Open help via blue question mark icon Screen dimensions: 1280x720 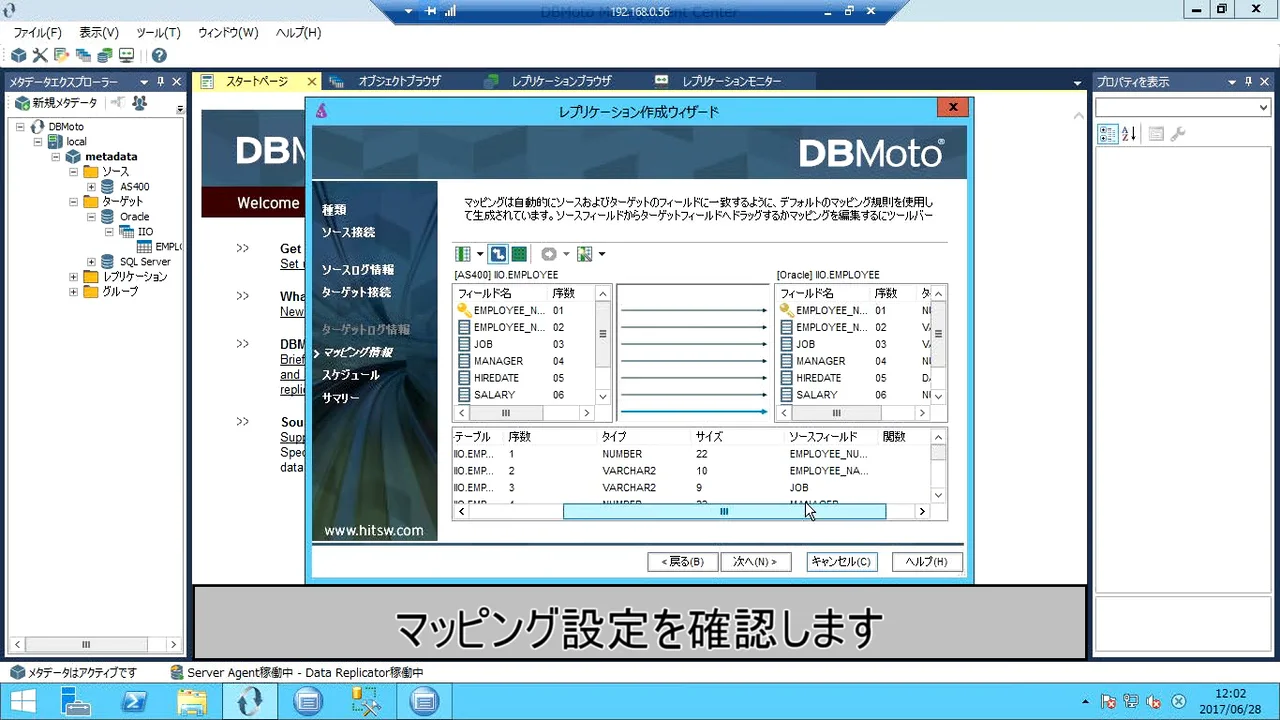click(x=159, y=56)
